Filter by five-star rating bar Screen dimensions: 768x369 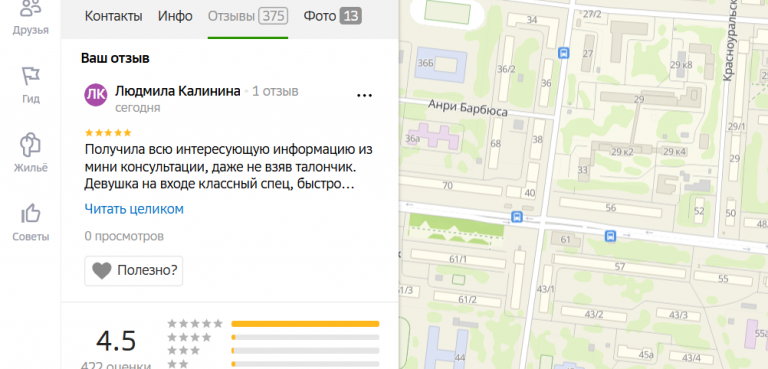(x=305, y=324)
